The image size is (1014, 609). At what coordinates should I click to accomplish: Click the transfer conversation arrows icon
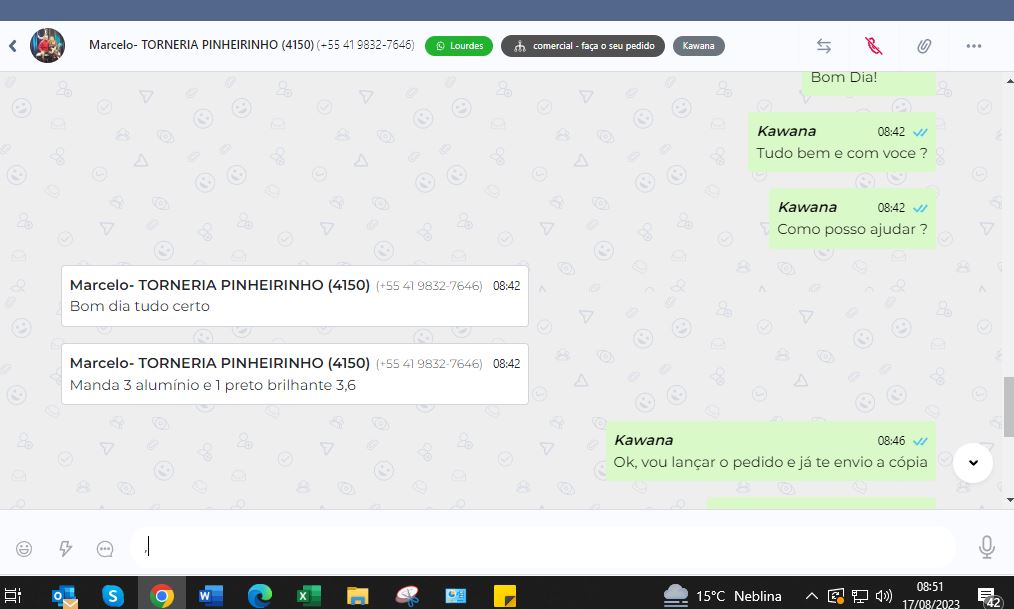(x=824, y=46)
